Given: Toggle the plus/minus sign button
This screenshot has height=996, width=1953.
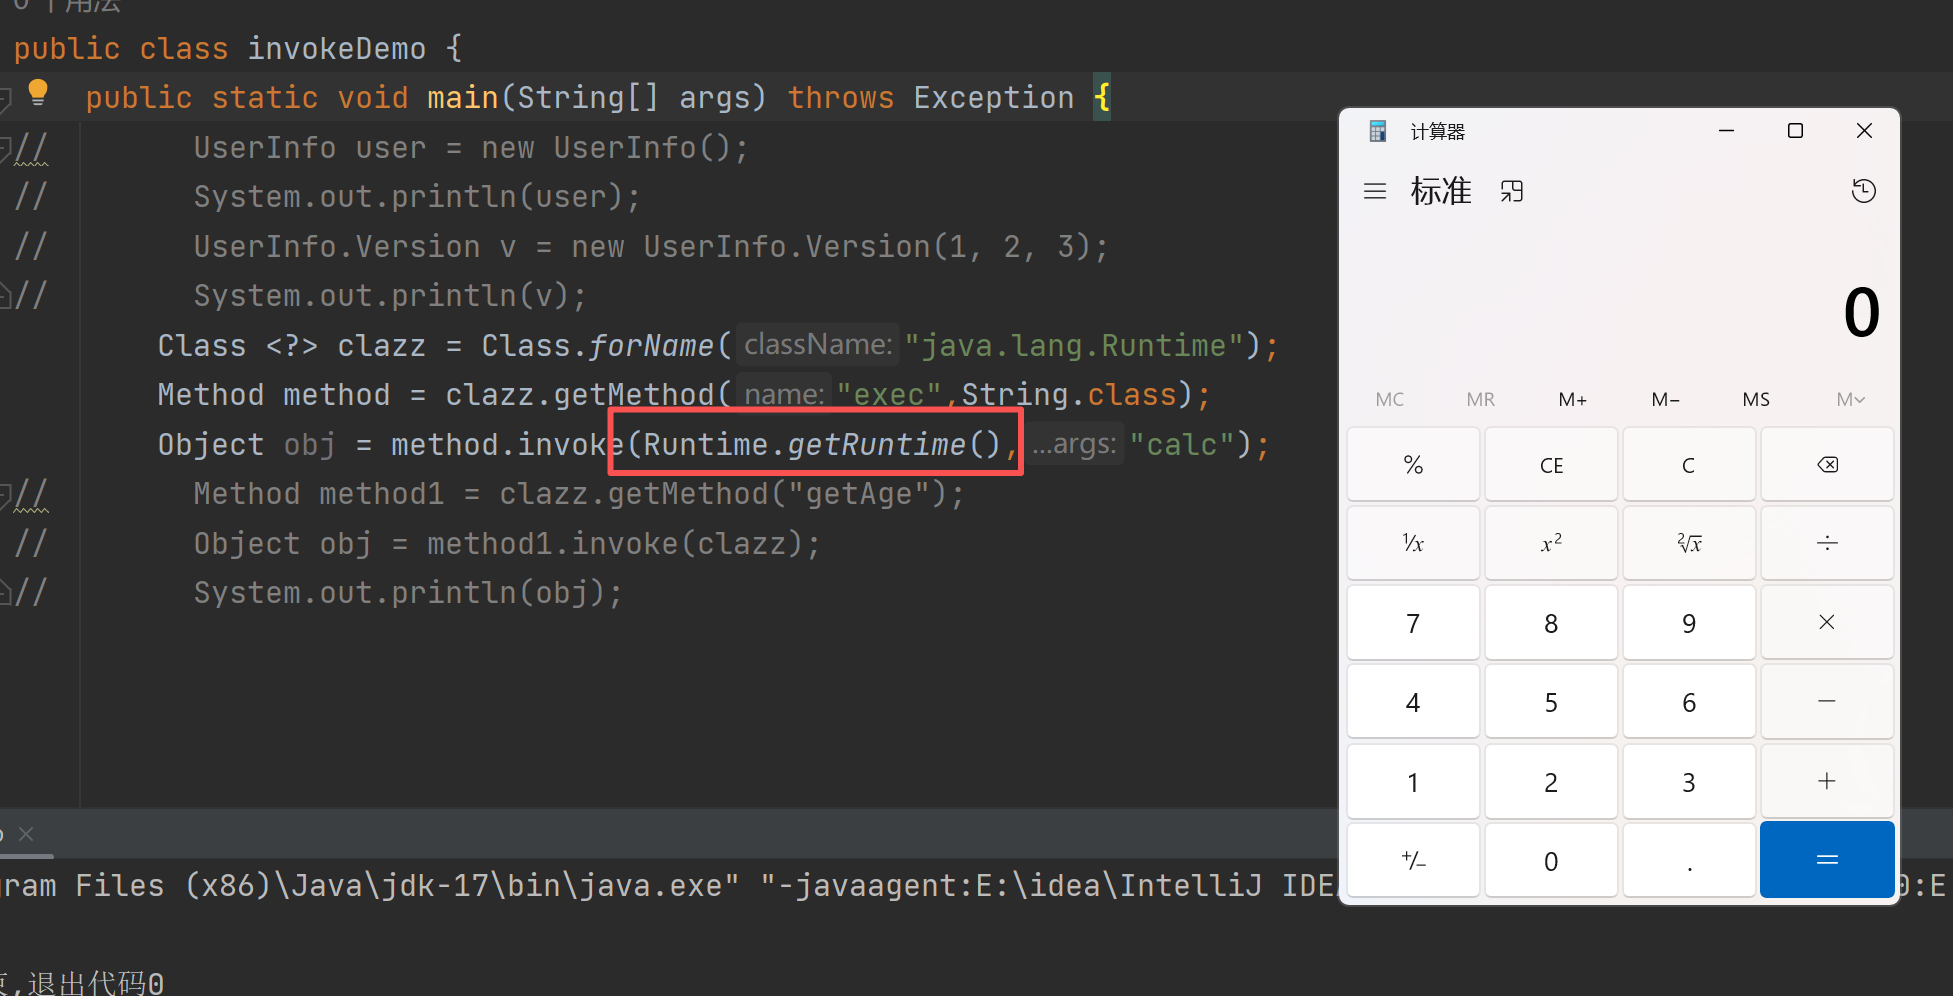Looking at the screenshot, I should [x=1412, y=860].
